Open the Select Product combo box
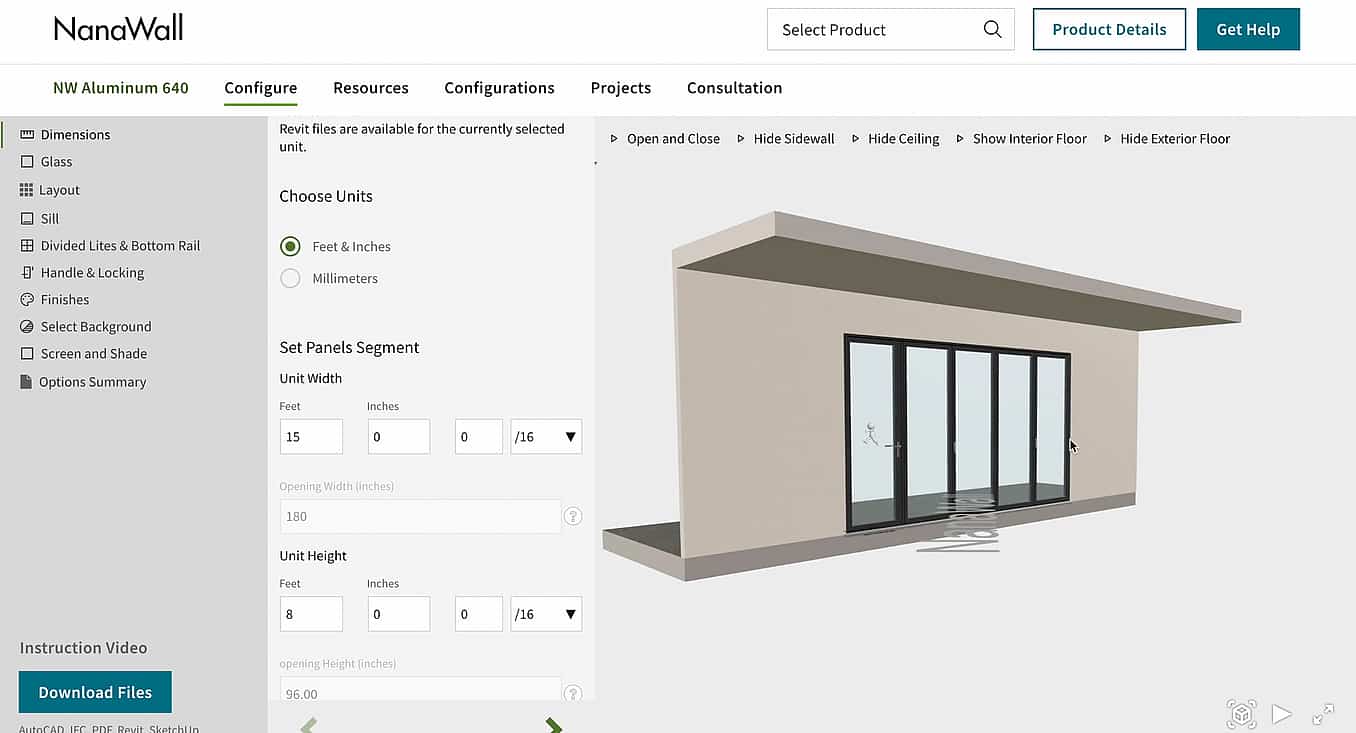Viewport: 1356px width, 733px height. coord(891,29)
